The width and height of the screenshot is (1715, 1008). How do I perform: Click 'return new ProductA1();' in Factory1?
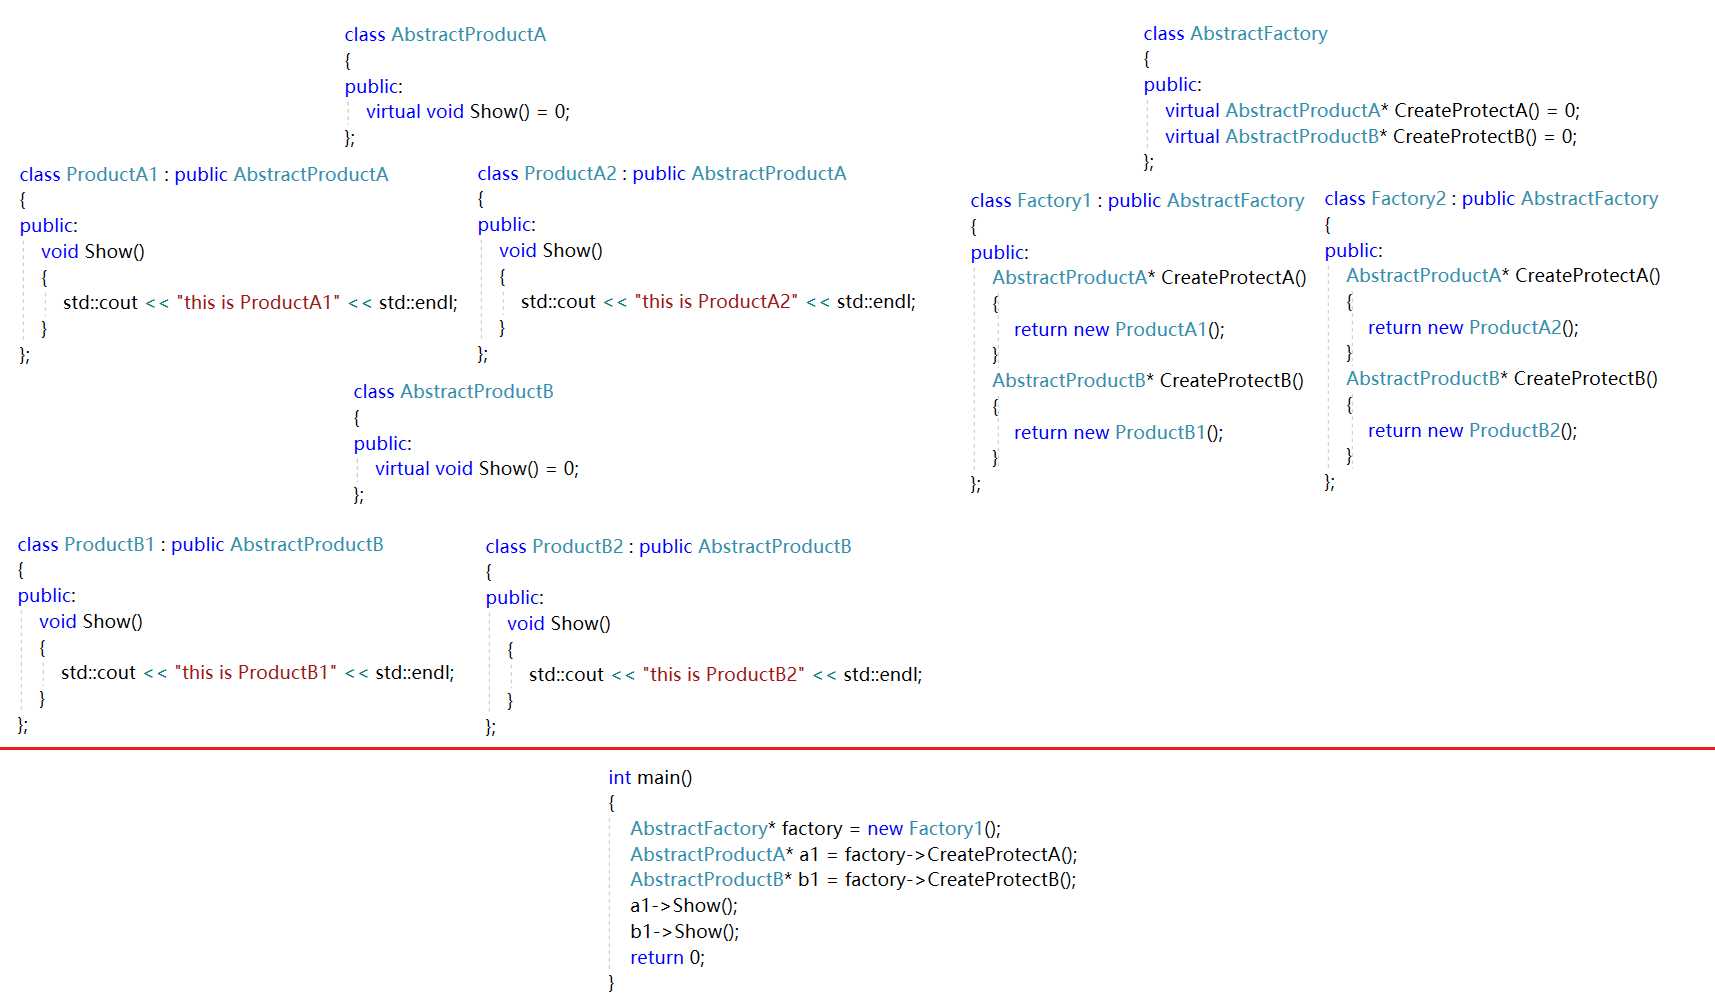click(1119, 330)
